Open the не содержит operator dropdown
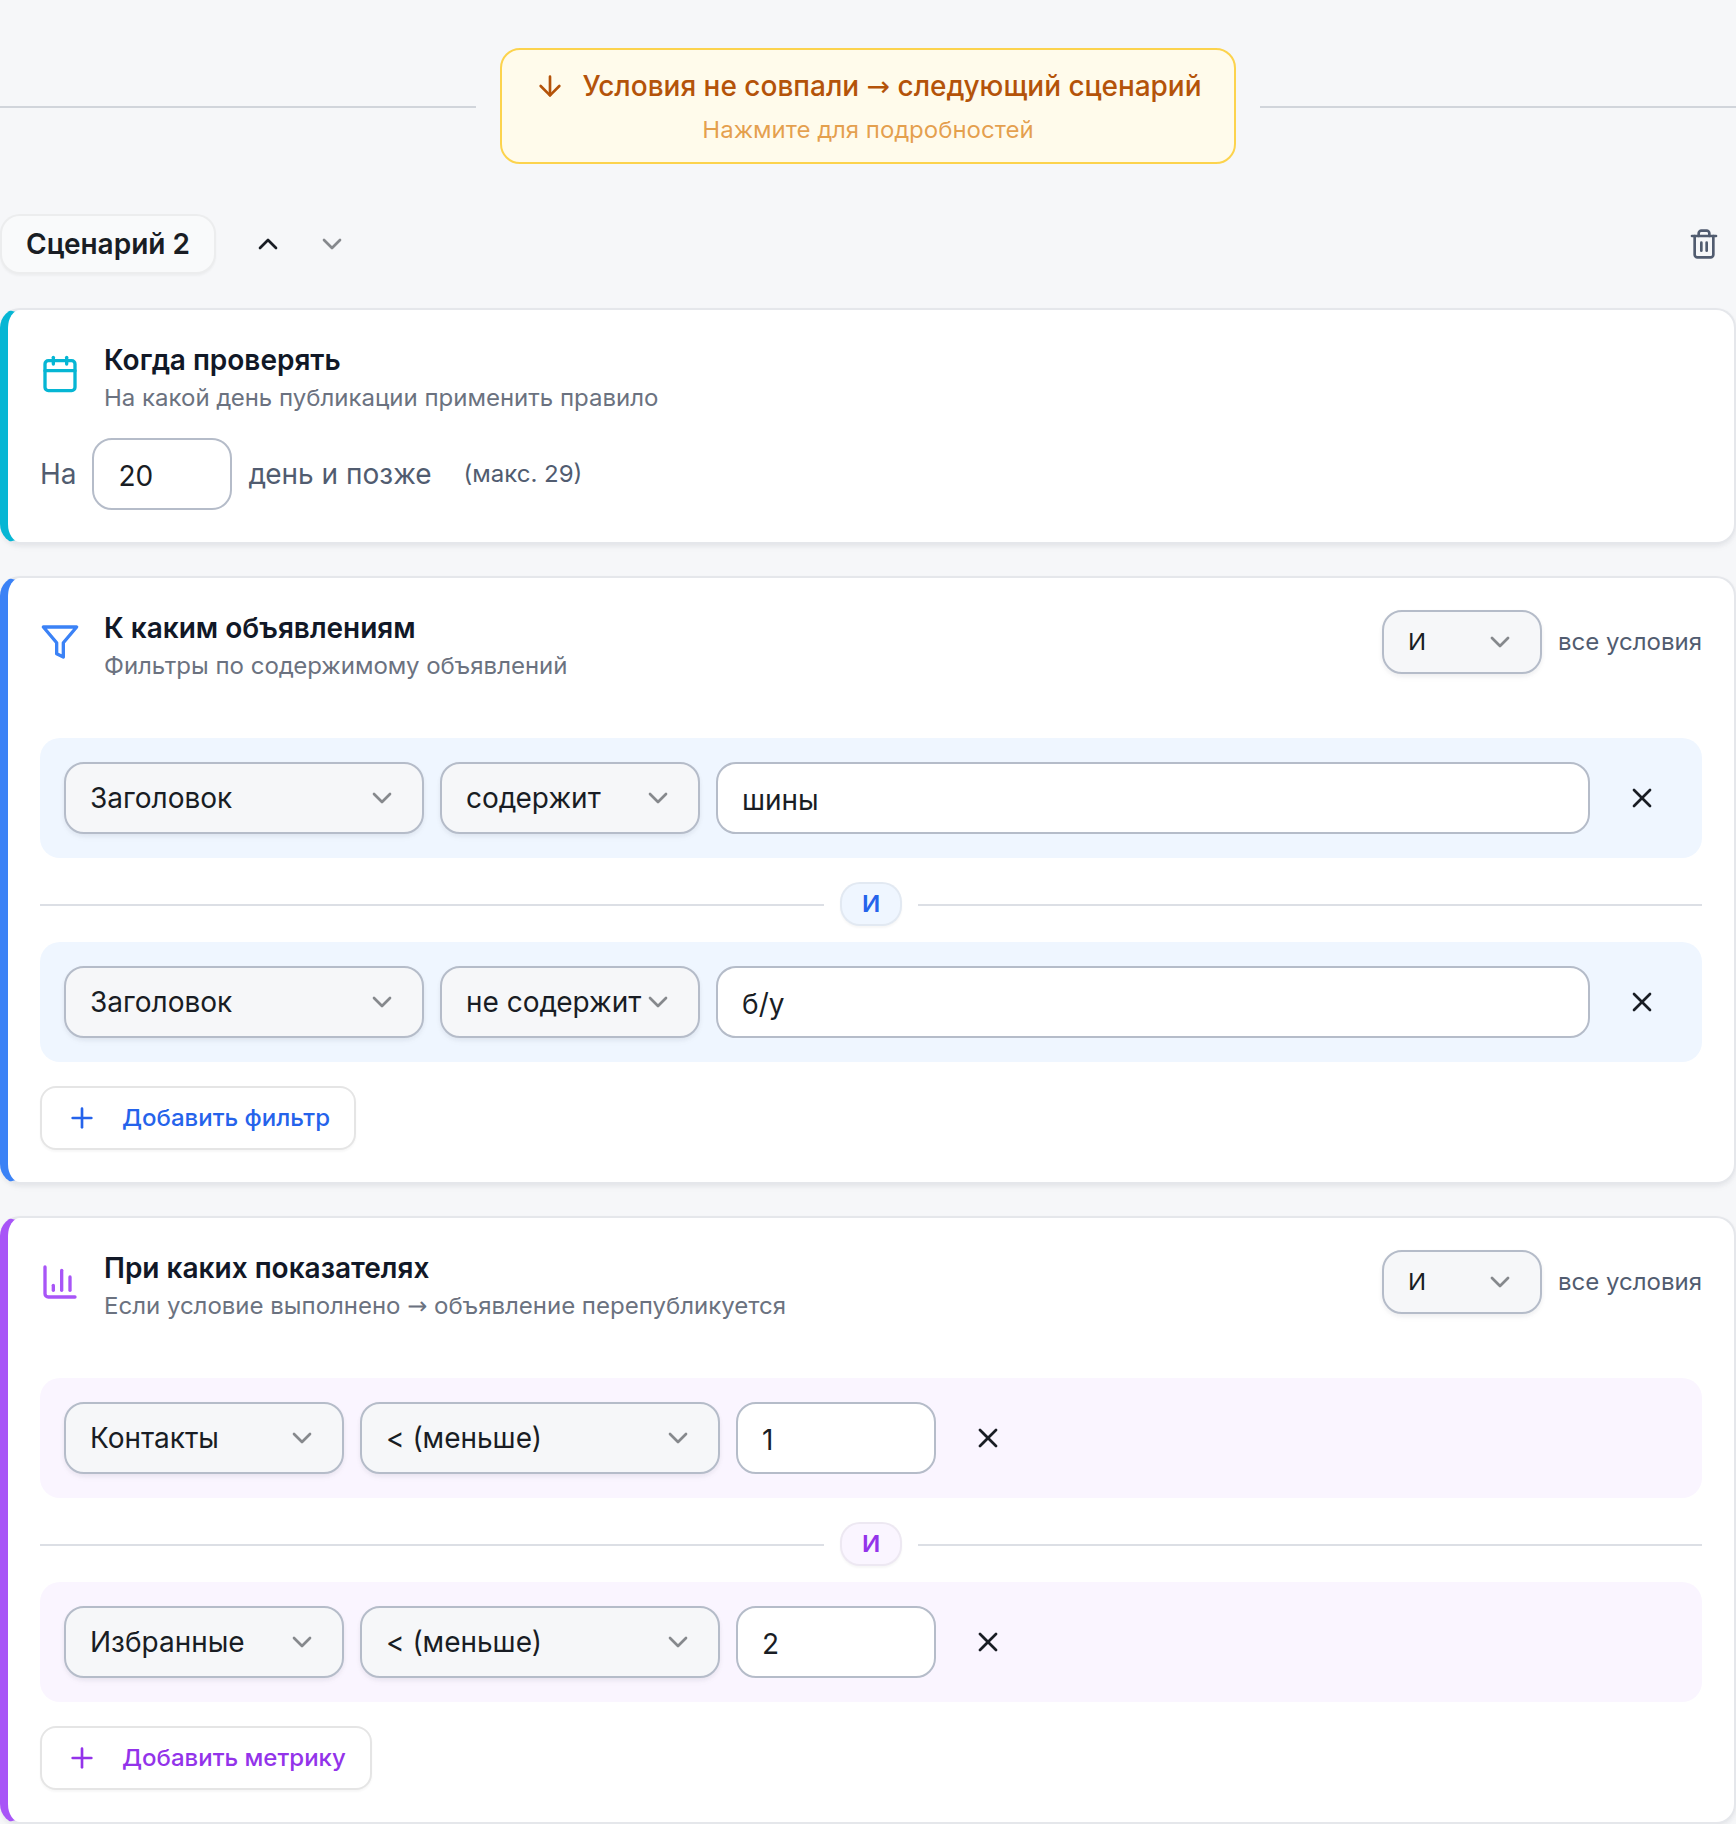The image size is (1736, 1824). click(x=570, y=1002)
